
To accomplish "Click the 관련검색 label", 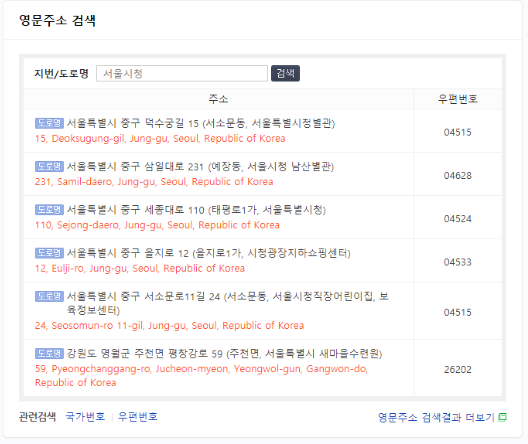I will [37, 417].
